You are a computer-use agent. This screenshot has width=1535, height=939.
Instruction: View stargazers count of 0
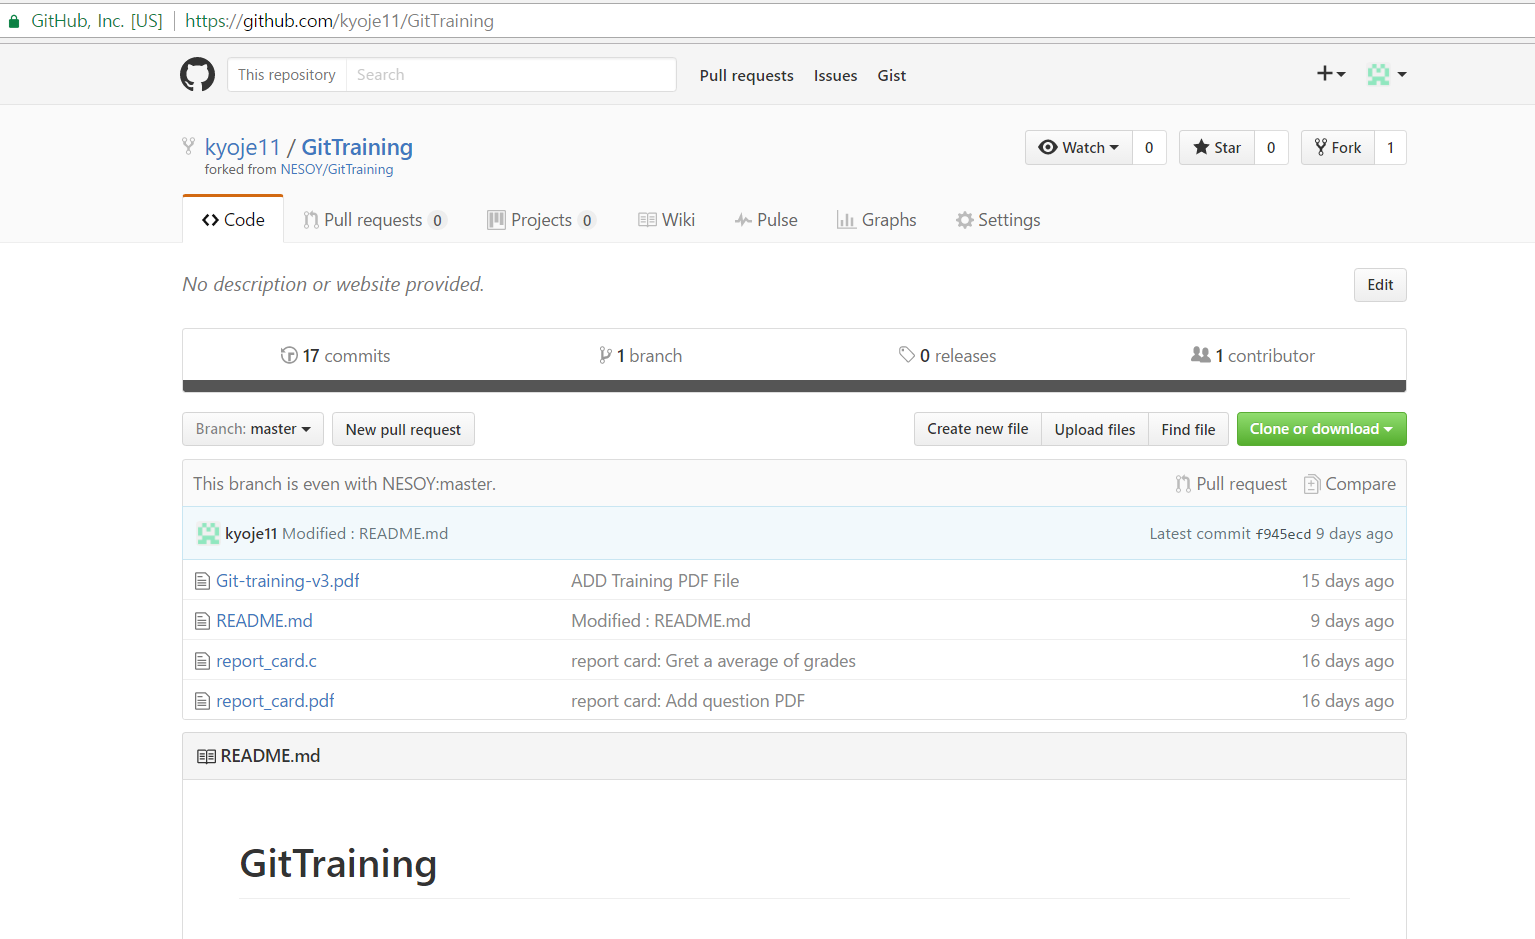tap(1271, 148)
